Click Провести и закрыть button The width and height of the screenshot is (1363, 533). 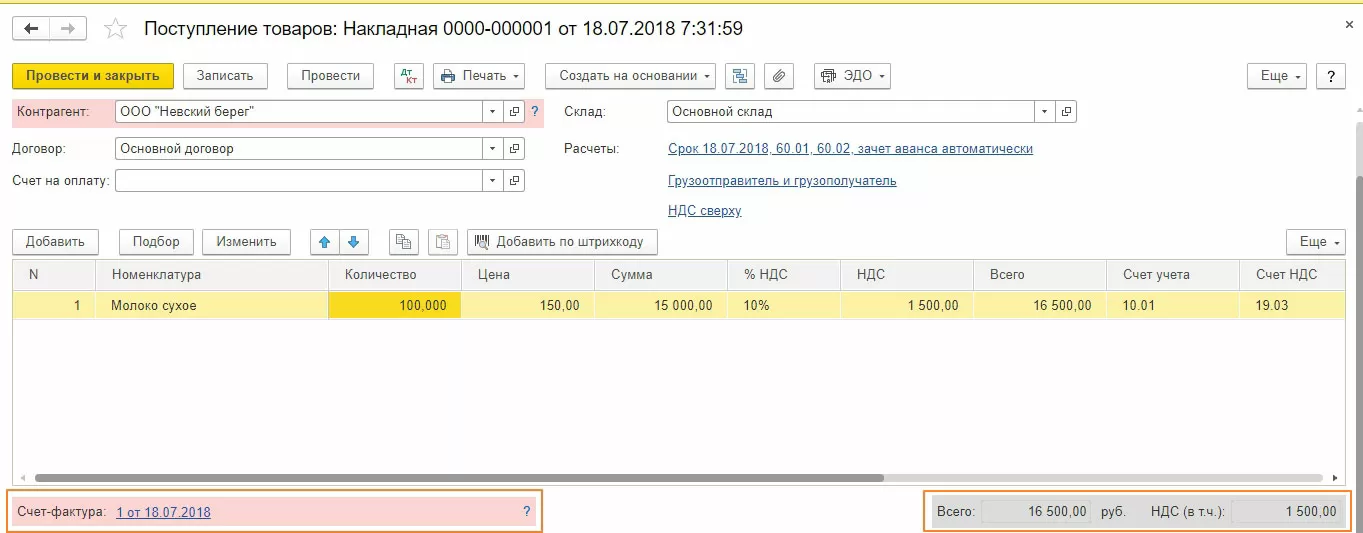pyautogui.click(x=93, y=76)
